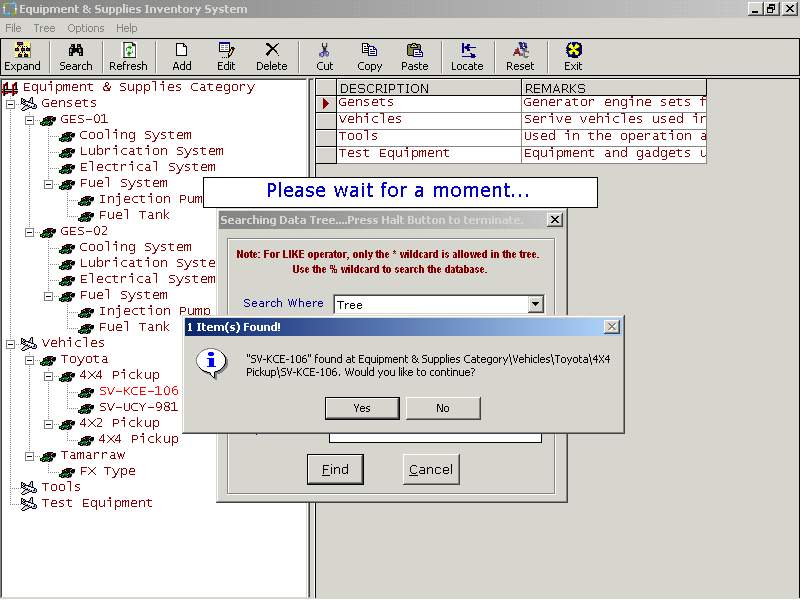Viewport: 800px width, 600px height.
Task: Collapse the 4X2 Pickup node
Action: [x=48, y=424]
